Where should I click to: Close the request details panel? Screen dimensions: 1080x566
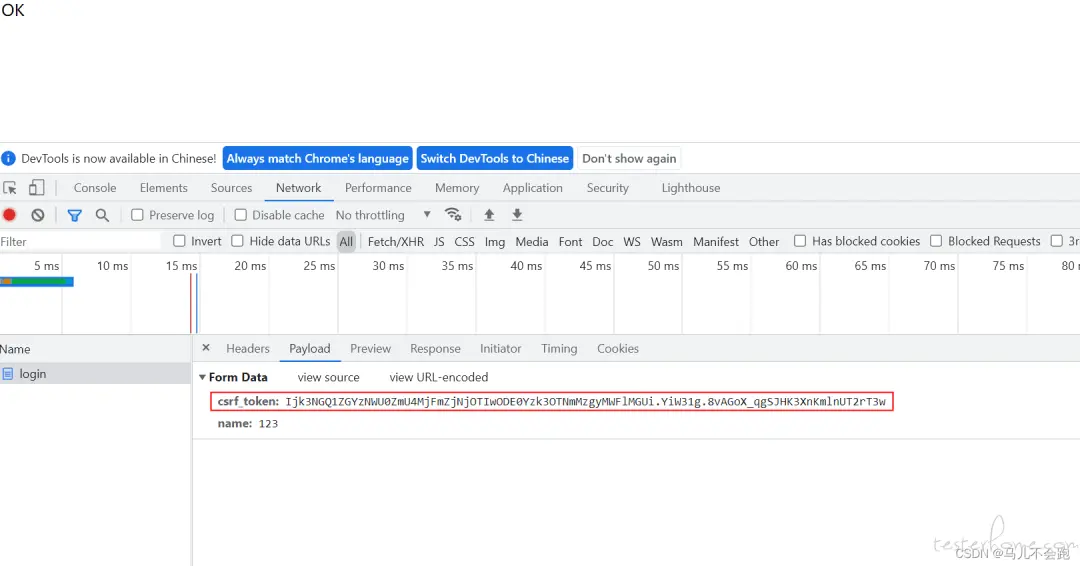pyautogui.click(x=206, y=348)
